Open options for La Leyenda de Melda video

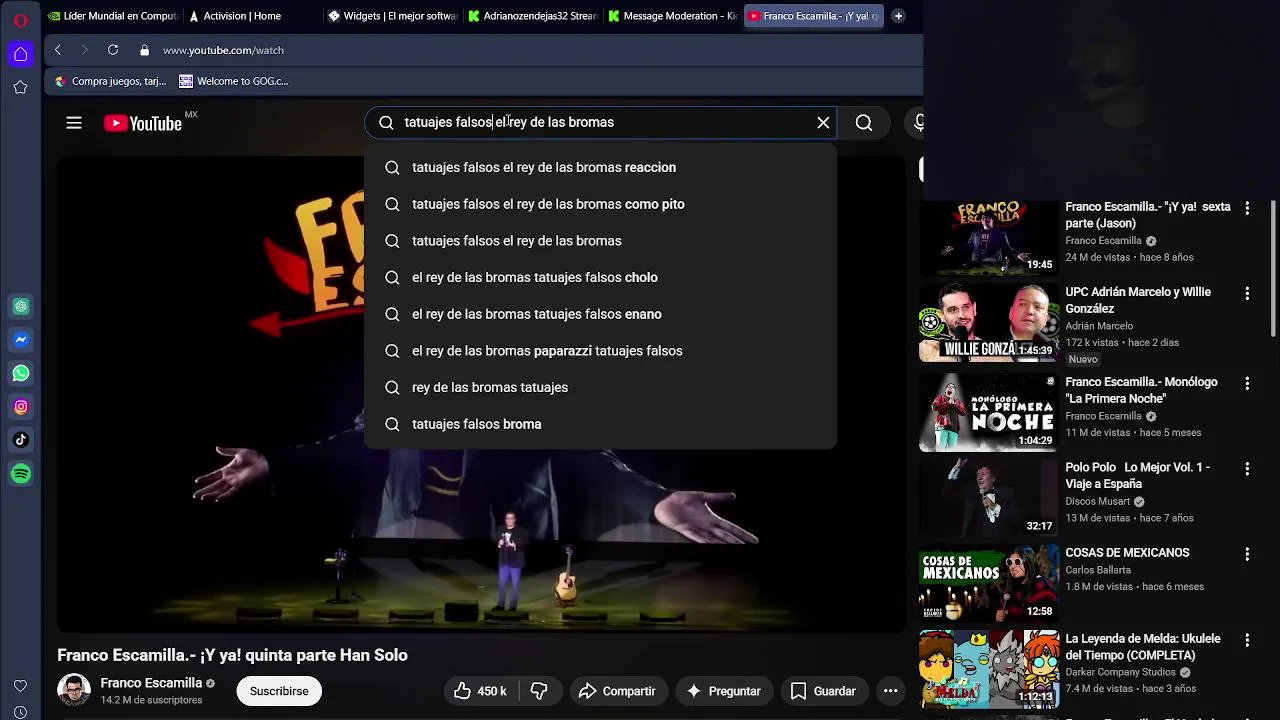[1247, 639]
